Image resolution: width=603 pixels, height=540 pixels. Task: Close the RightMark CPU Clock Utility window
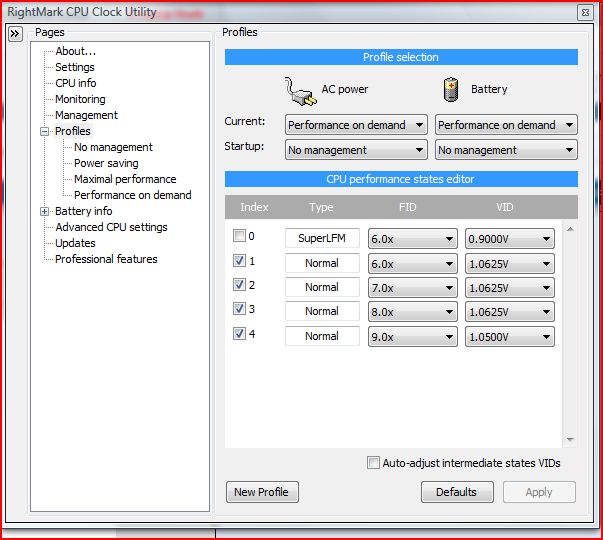585,12
